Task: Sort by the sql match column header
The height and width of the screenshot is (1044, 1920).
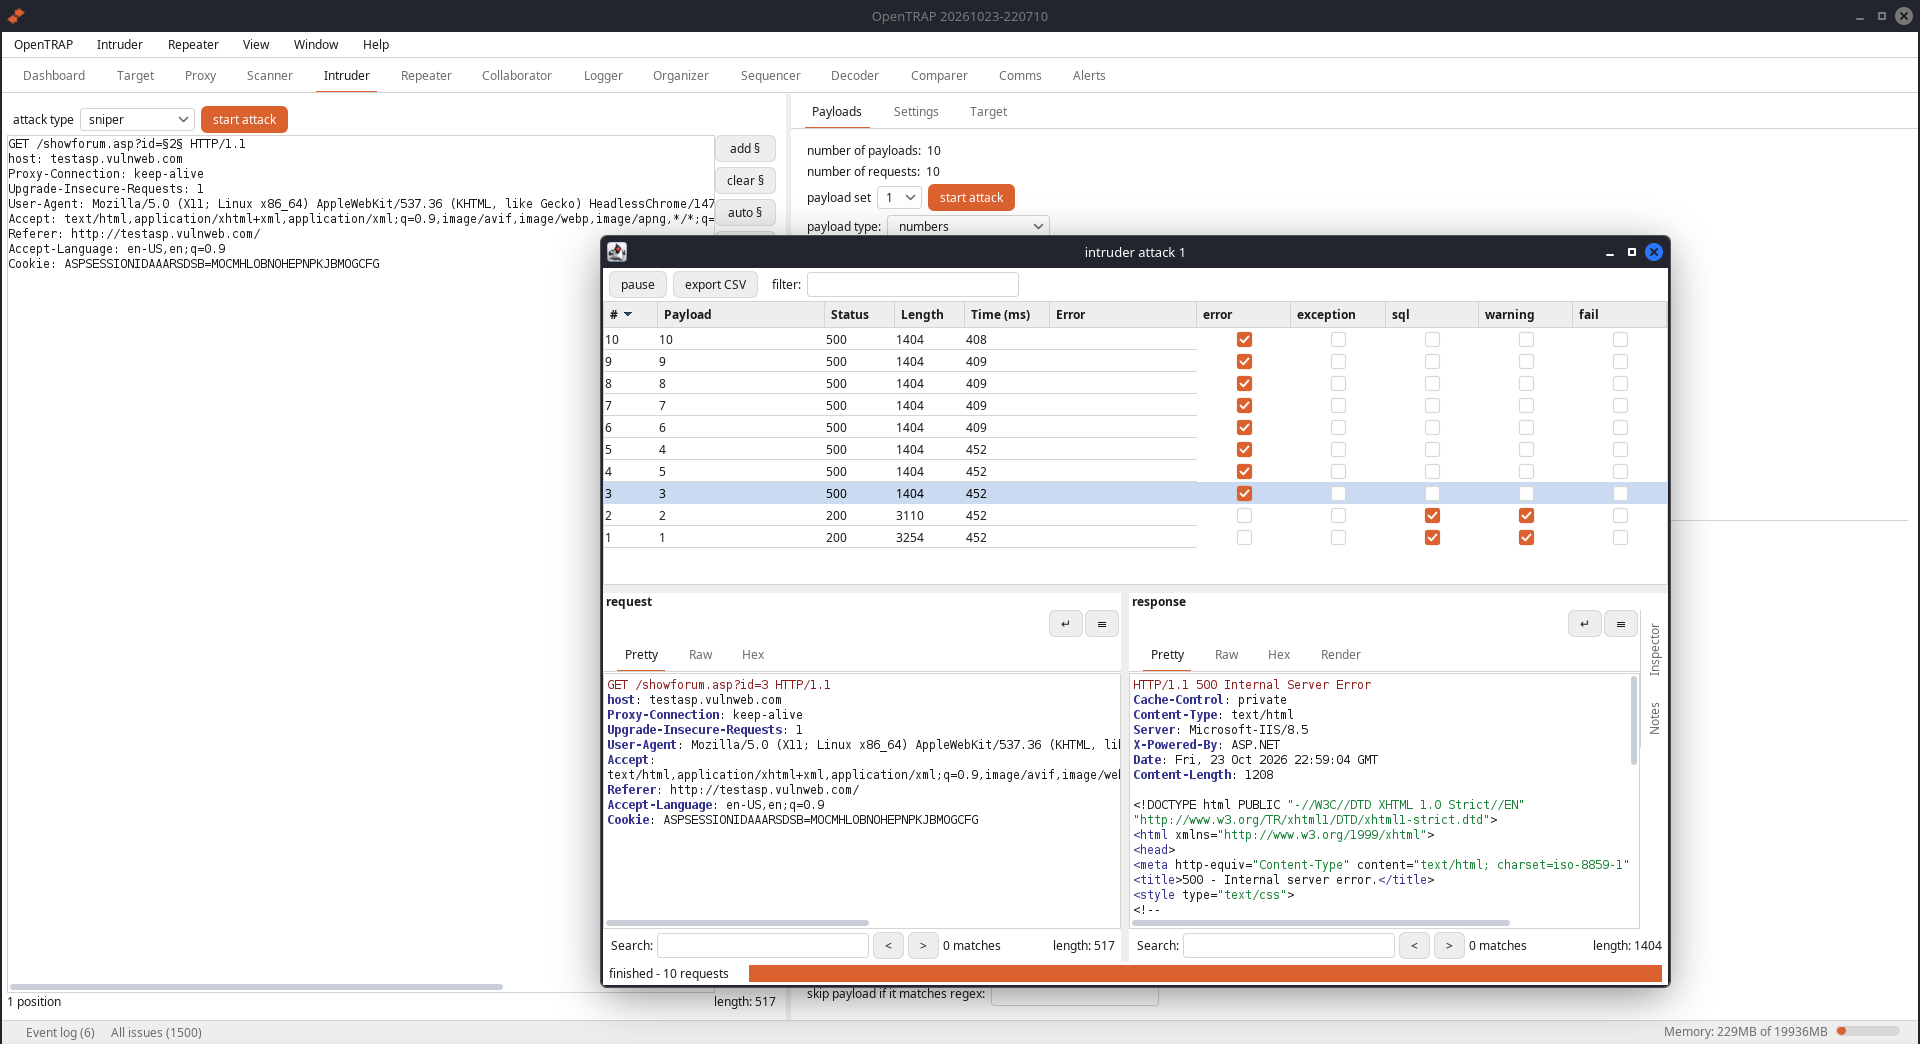Action: pos(1432,314)
